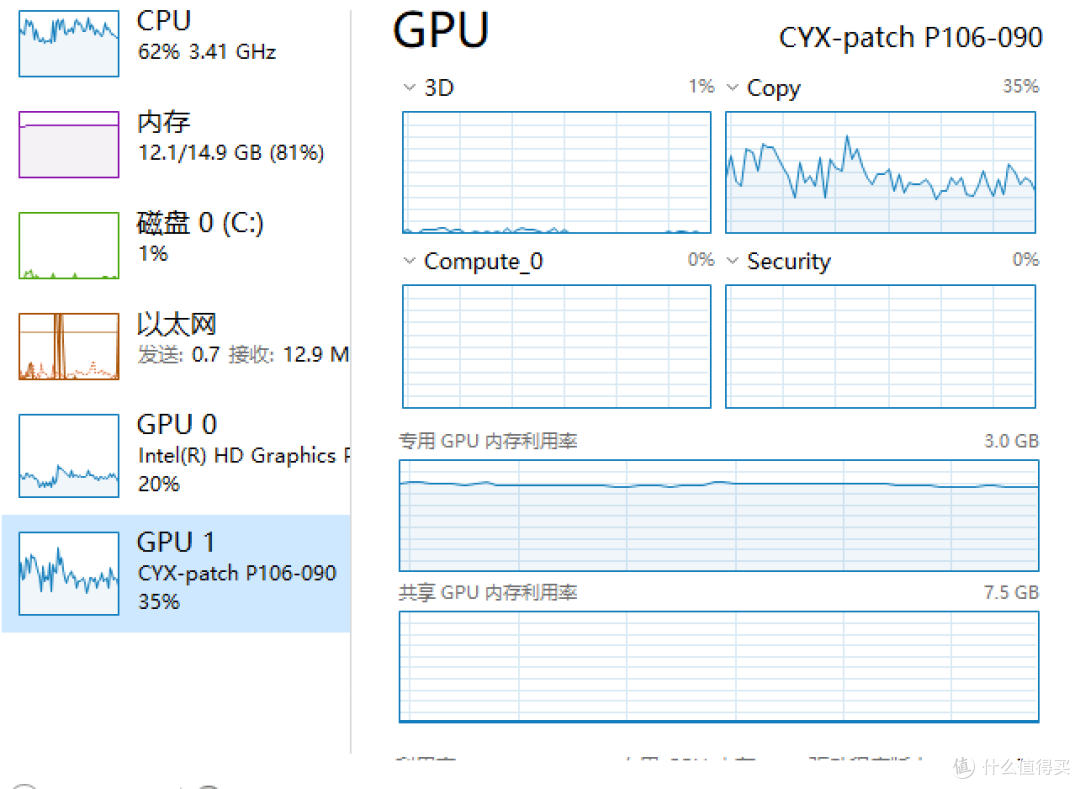Open the 3D engine dropdown chevron
The height and width of the screenshot is (789, 1080).
pyautogui.click(x=409, y=88)
